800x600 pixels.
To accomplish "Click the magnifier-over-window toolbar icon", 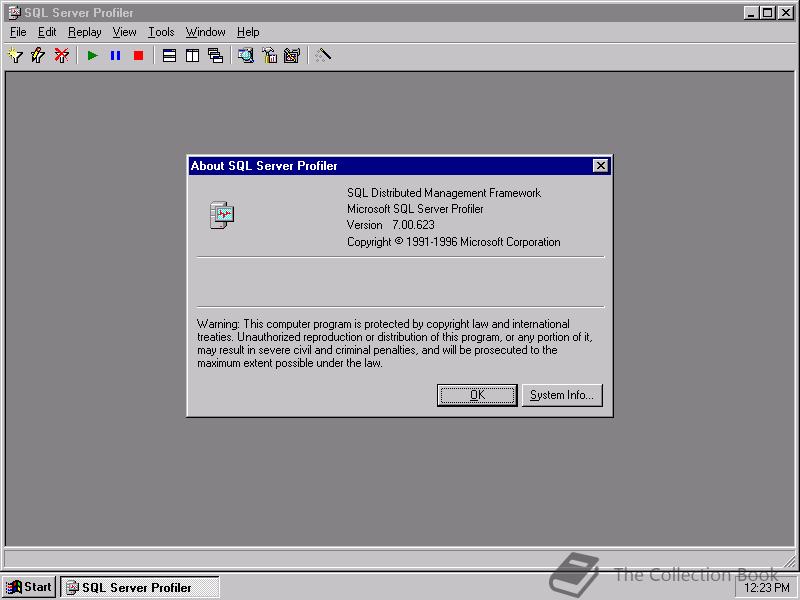I will coord(246,55).
